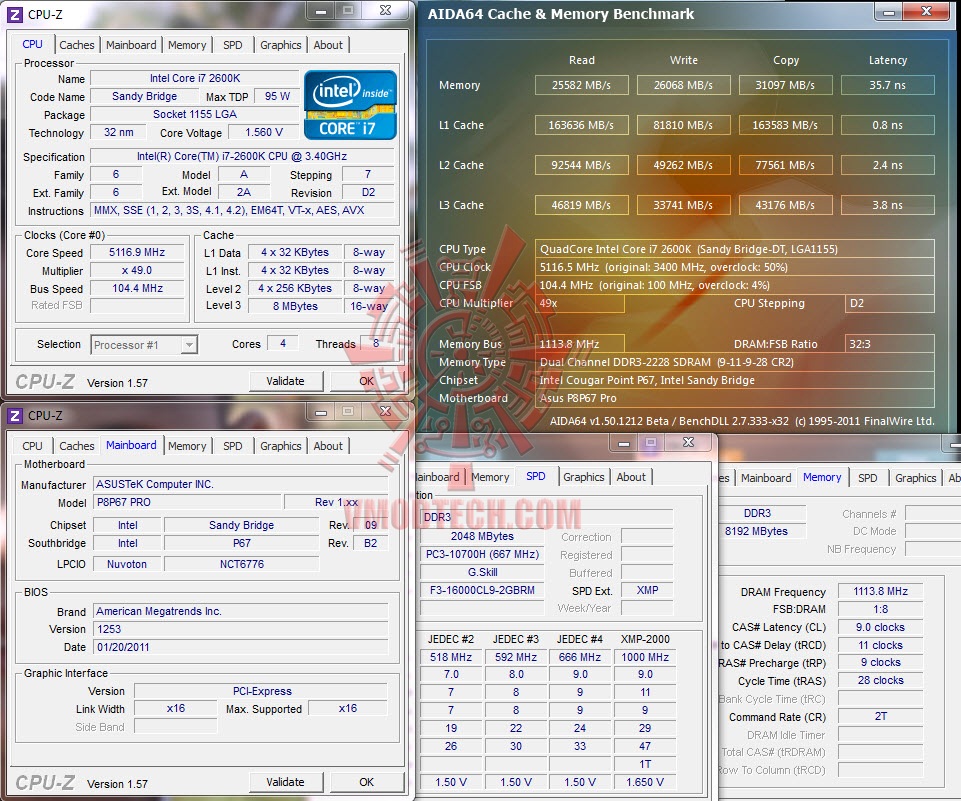
Task: Click the processor Name field Intel Core i7 2600K
Action: click(195, 78)
